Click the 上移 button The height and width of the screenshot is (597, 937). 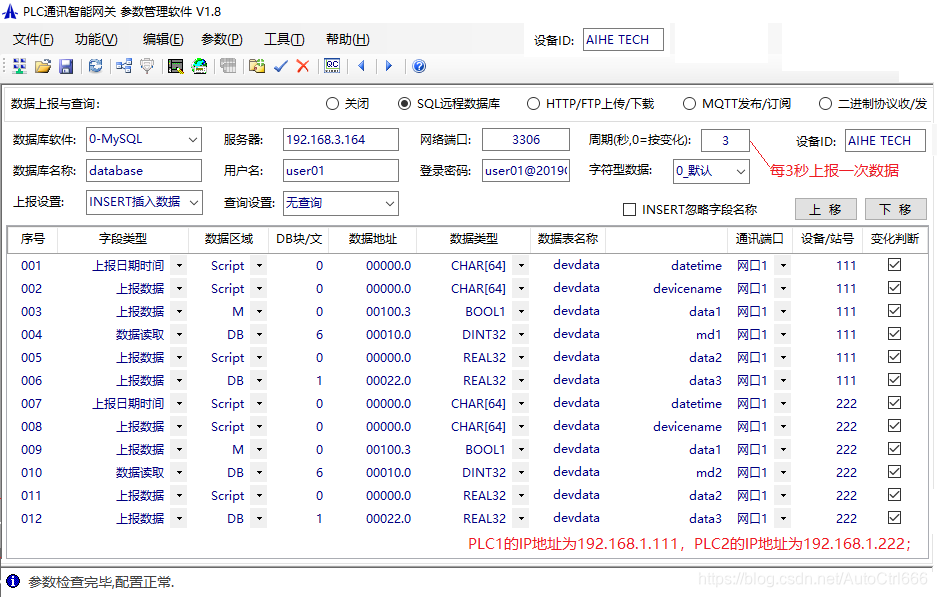pyautogui.click(x=825, y=210)
